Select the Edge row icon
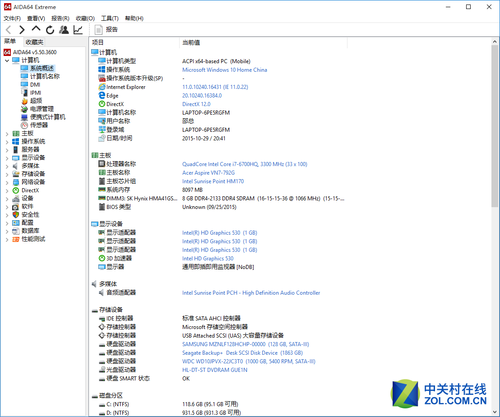 (102, 95)
